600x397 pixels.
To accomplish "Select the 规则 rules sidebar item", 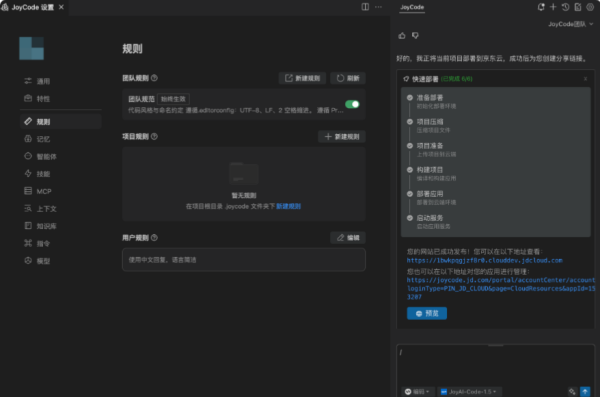I will (x=60, y=122).
